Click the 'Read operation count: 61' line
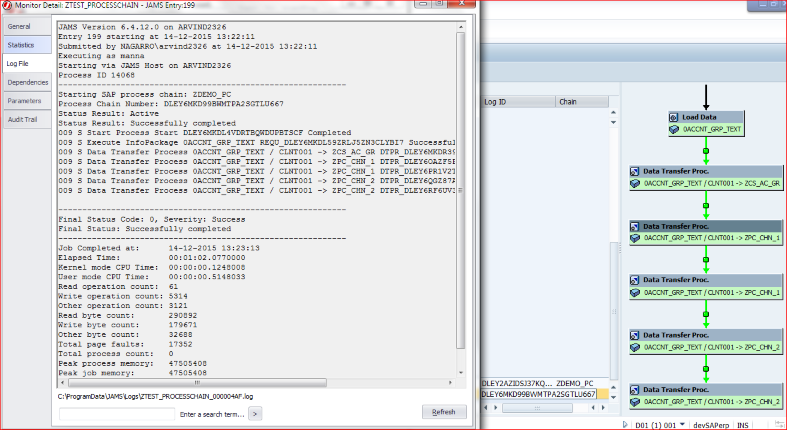Screen dimensions: 787x430 pos(118,286)
